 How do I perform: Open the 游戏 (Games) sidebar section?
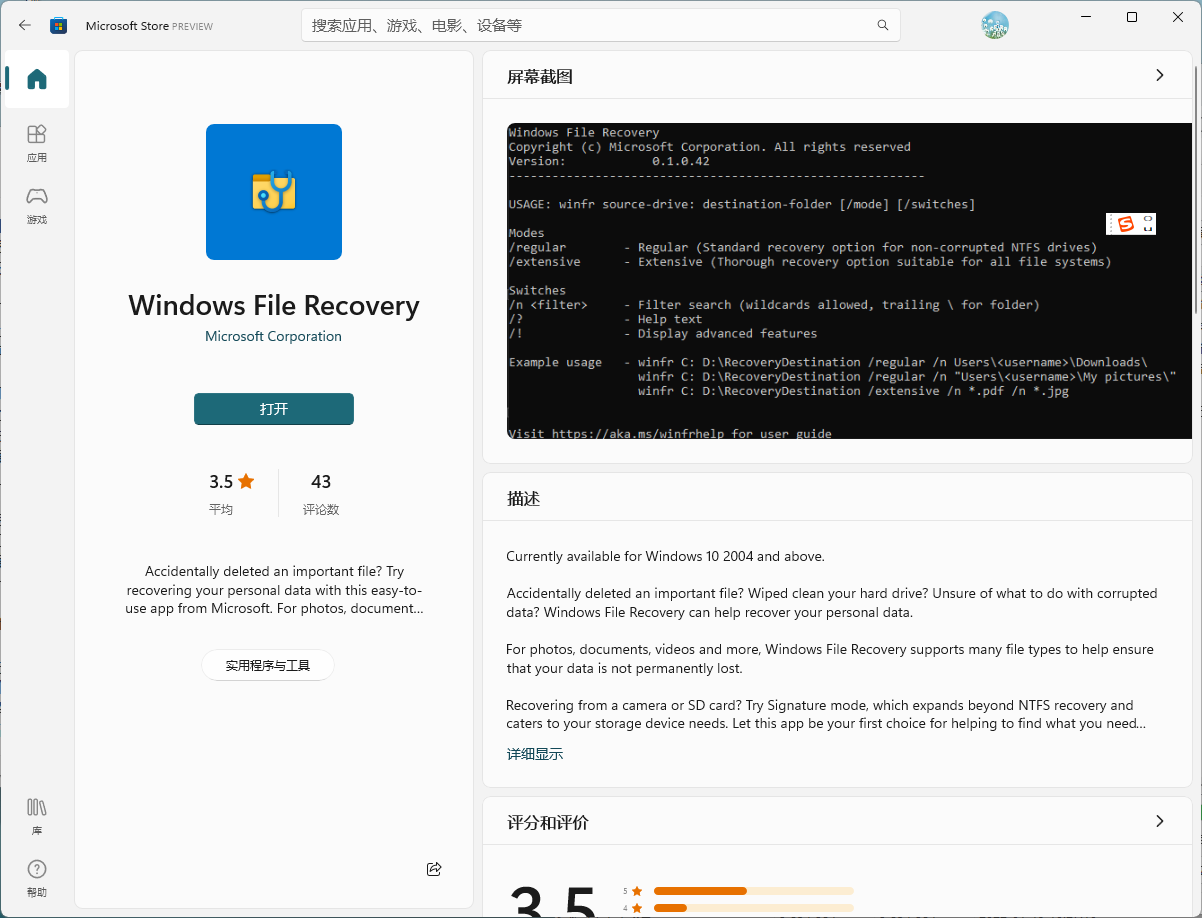(x=37, y=205)
